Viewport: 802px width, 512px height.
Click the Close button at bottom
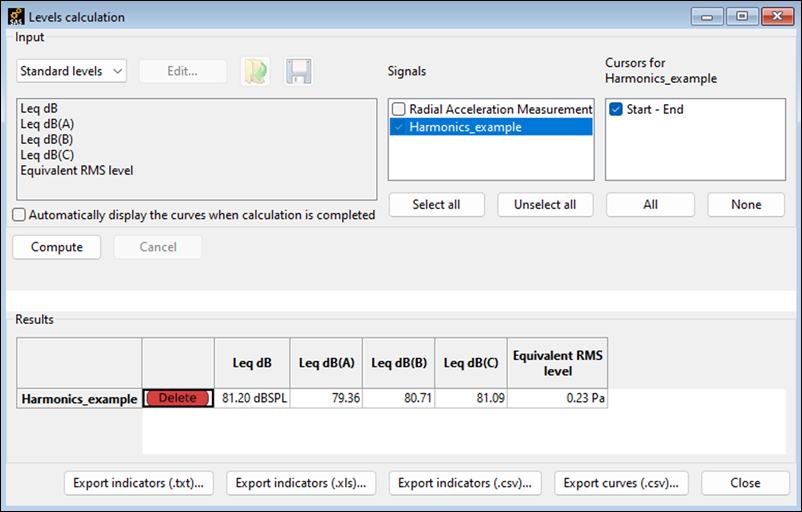click(x=744, y=483)
